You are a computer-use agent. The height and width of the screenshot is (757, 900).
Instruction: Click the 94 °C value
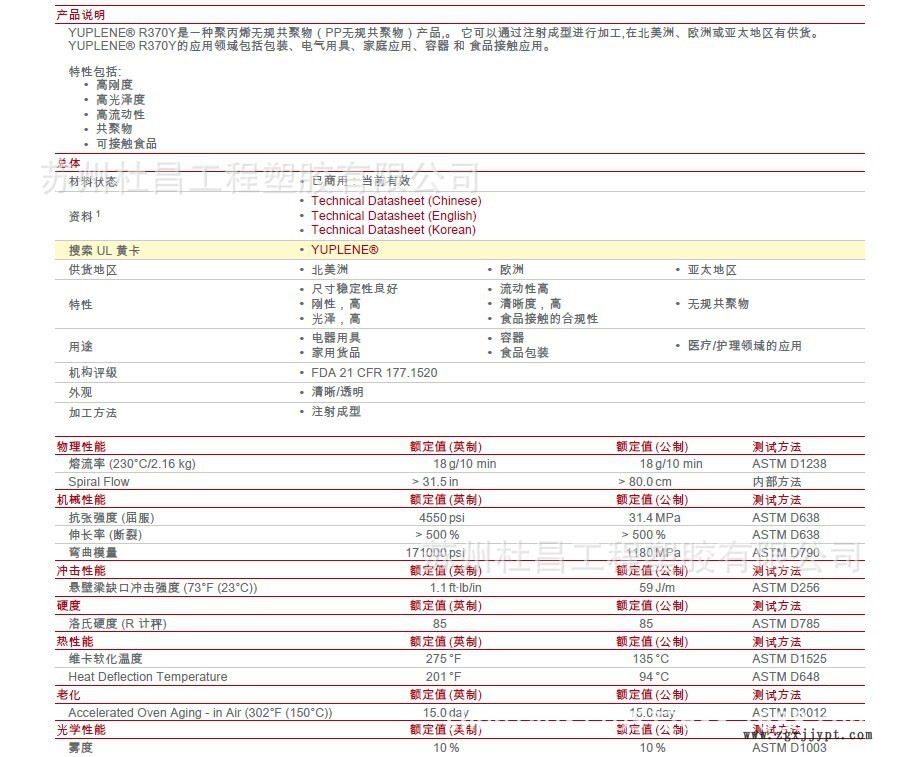[x=654, y=677]
